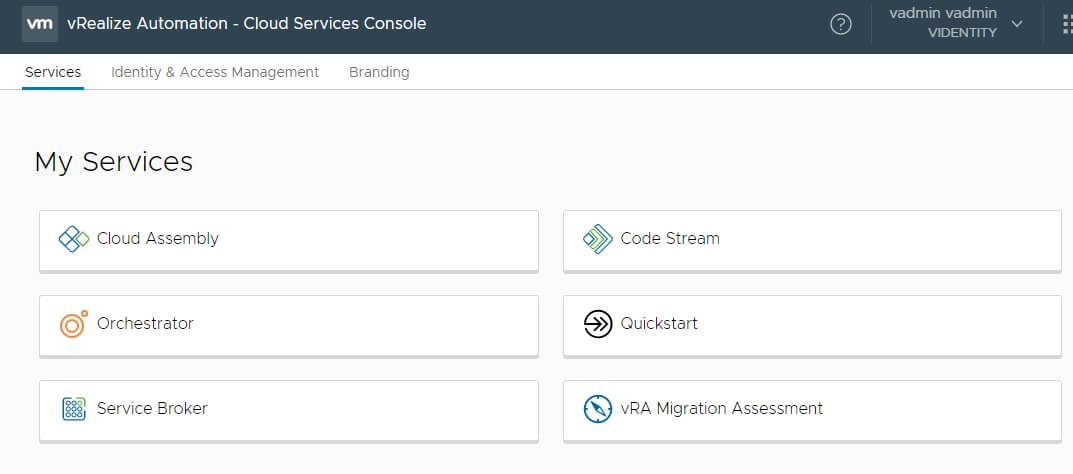1073x474 pixels.
Task: Click the VMware vm logo
Action: click(39, 23)
